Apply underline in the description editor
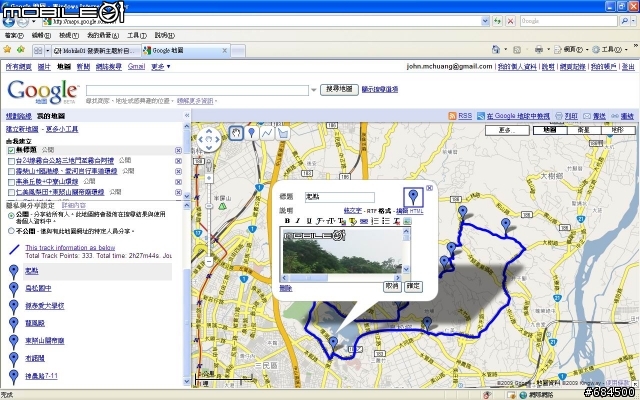Screen dimensions: 640x400 [x=309, y=221]
